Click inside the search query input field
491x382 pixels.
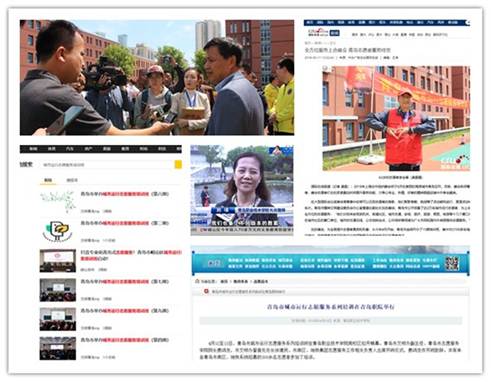tap(107, 165)
